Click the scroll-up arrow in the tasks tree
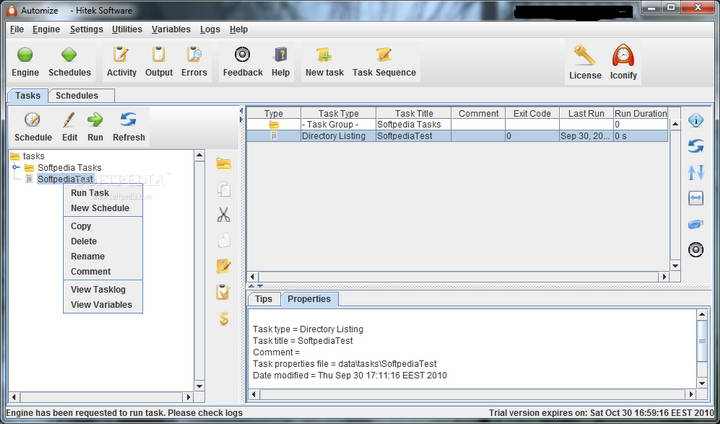The image size is (720, 424). tap(199, 155)
